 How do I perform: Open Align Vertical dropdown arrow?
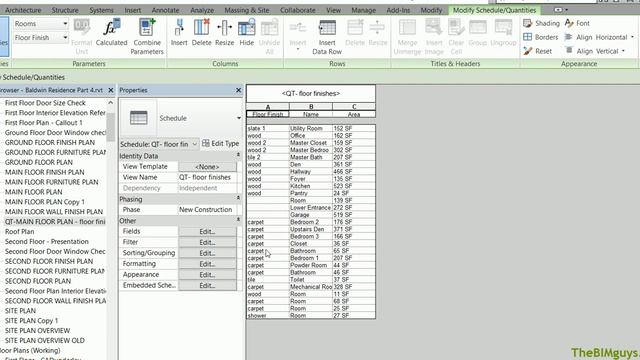click(x=623, y=51)
